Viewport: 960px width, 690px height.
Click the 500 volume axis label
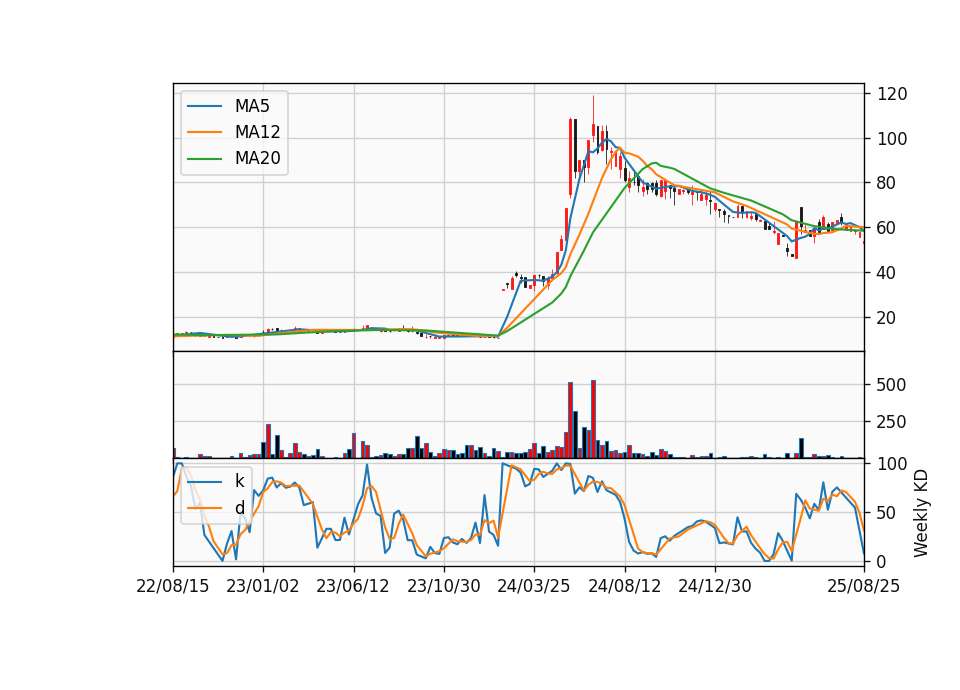click(x=891, y=384)
